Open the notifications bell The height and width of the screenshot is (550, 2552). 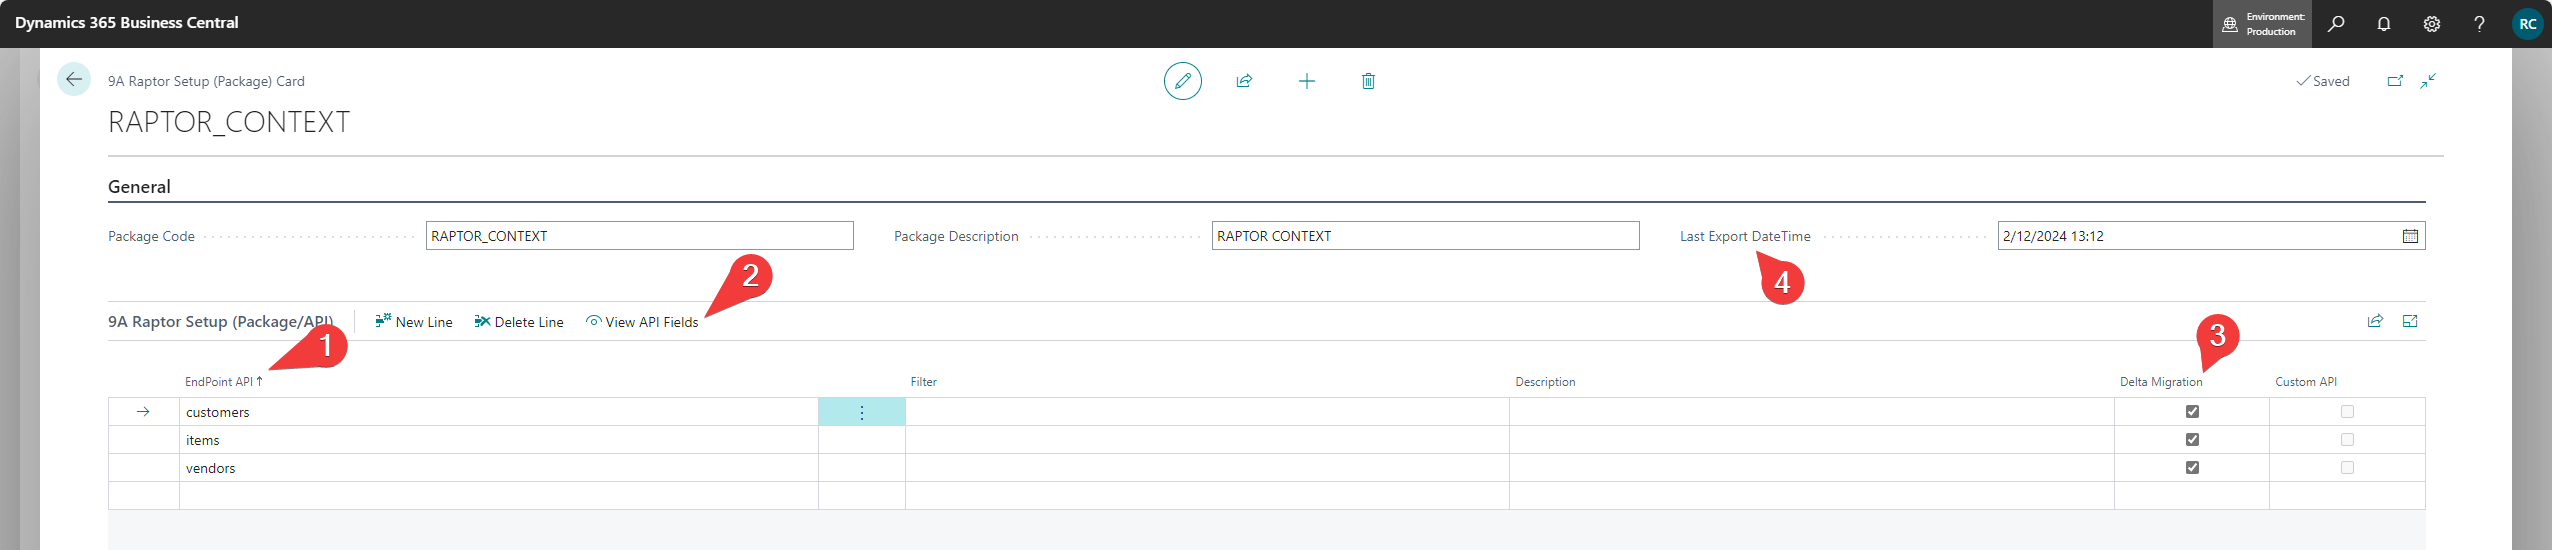[2384, 24]
